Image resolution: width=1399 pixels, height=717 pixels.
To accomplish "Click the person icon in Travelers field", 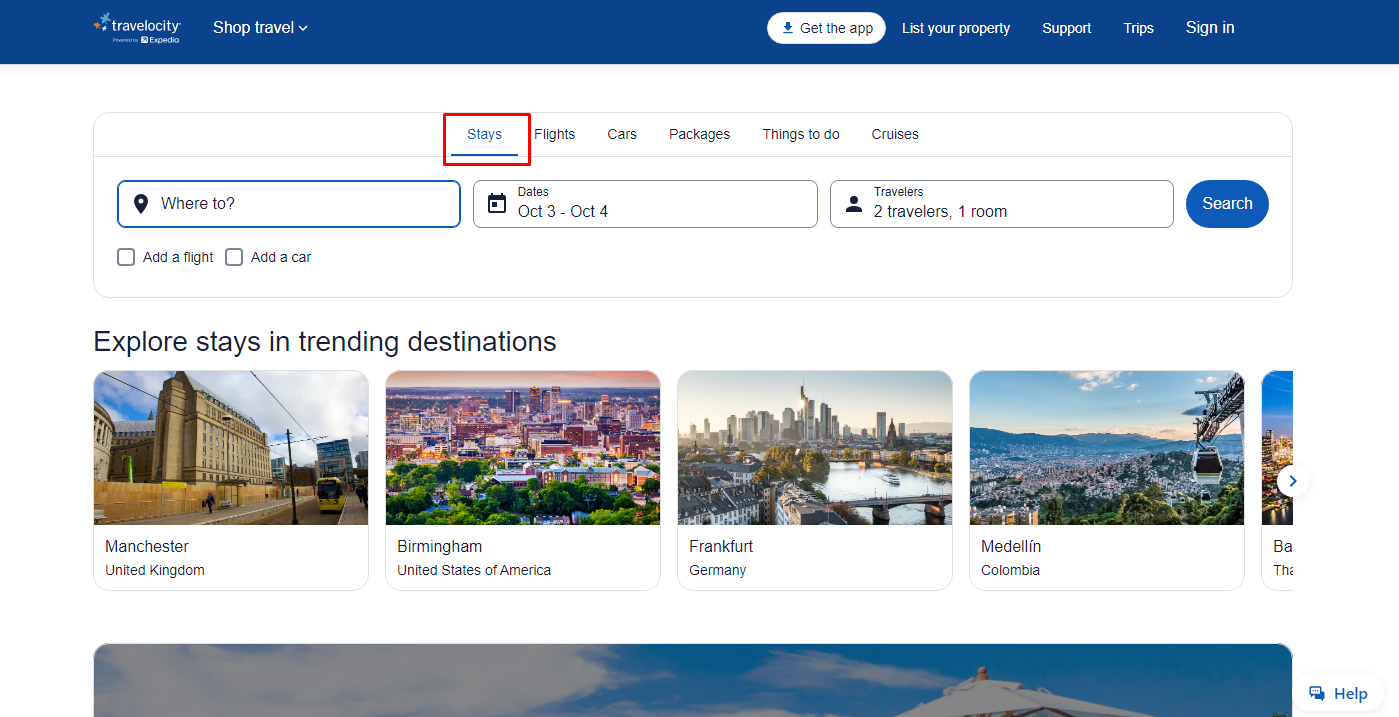I will pyautogui.click(x=853, y=204).
